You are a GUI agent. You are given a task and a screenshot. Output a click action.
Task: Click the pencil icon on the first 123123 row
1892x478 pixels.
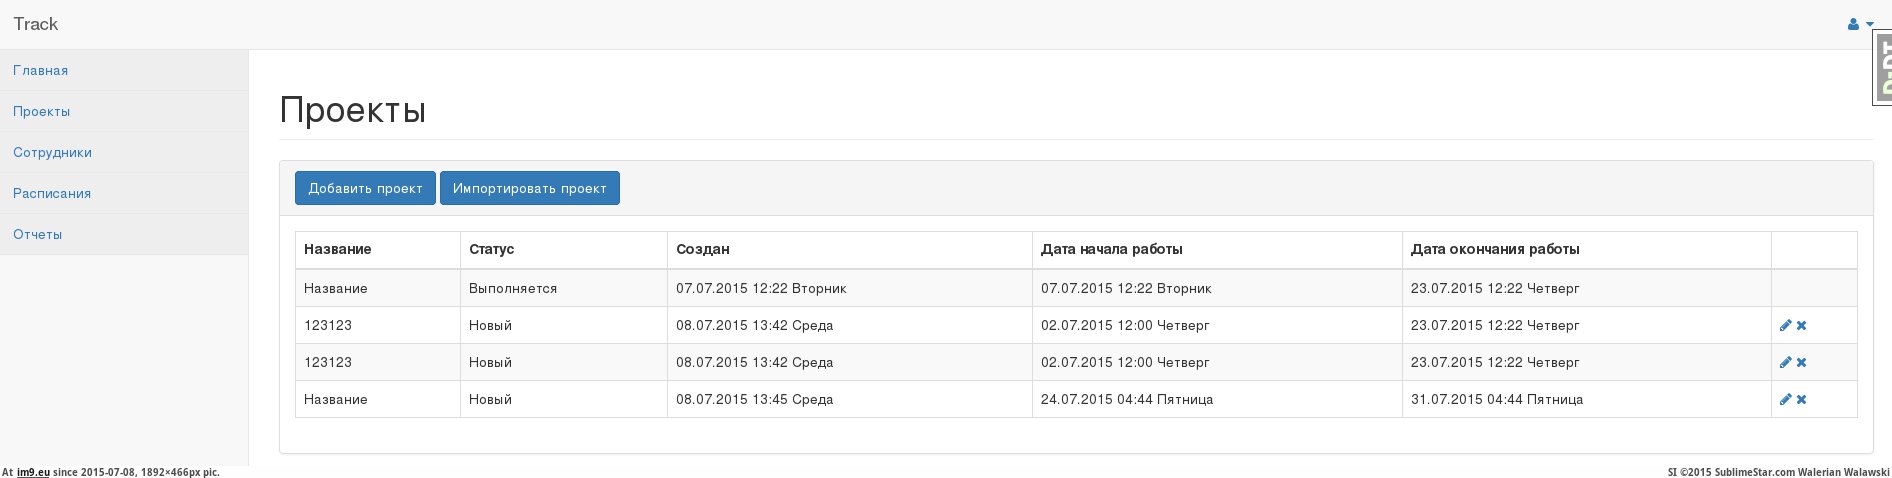pyautogui.click(x=1785, y=325)
